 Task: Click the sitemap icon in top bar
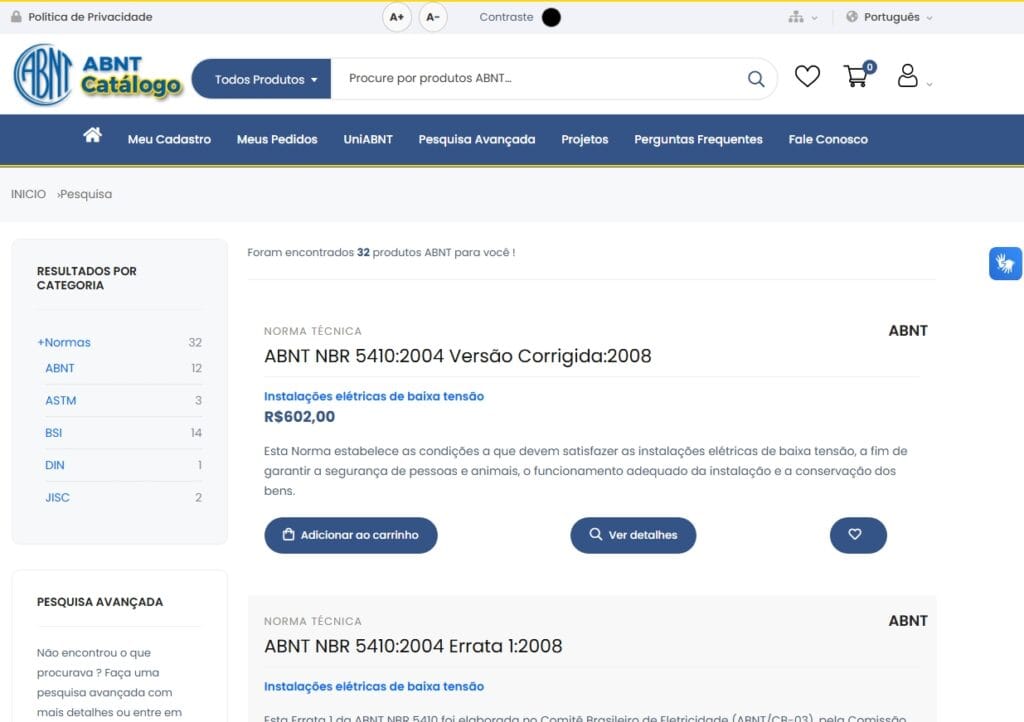(795, 17)
